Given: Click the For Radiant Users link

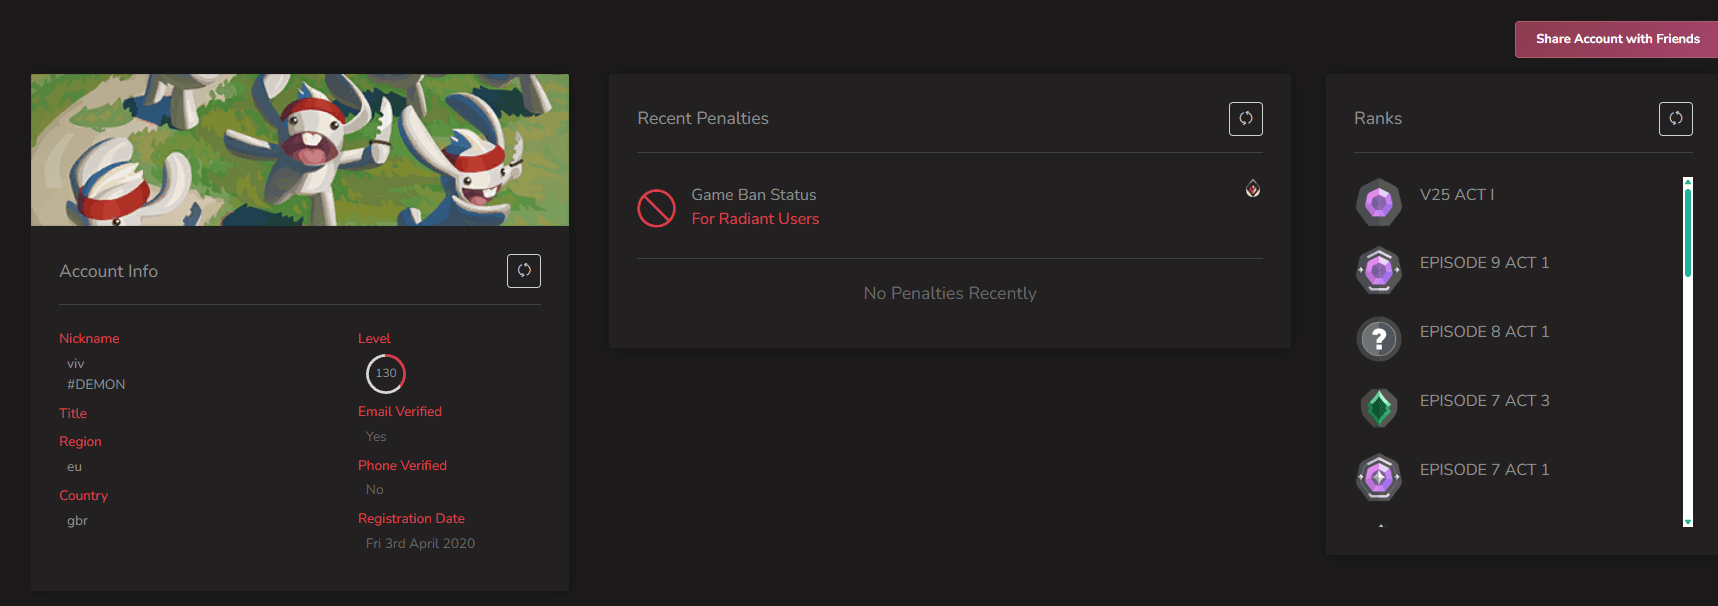Looking at the screenshot, I should point(755,219).
